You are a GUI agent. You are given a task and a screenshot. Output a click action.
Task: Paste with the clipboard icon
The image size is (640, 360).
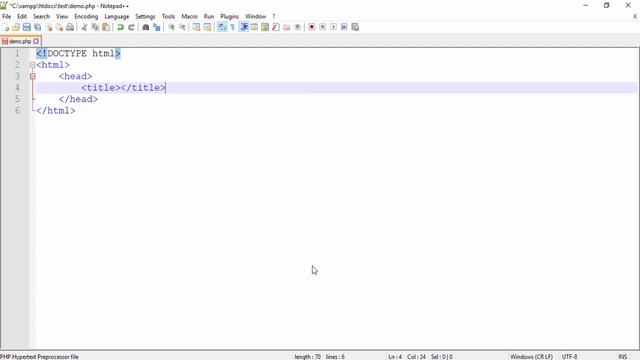click(x=106, y=27)
